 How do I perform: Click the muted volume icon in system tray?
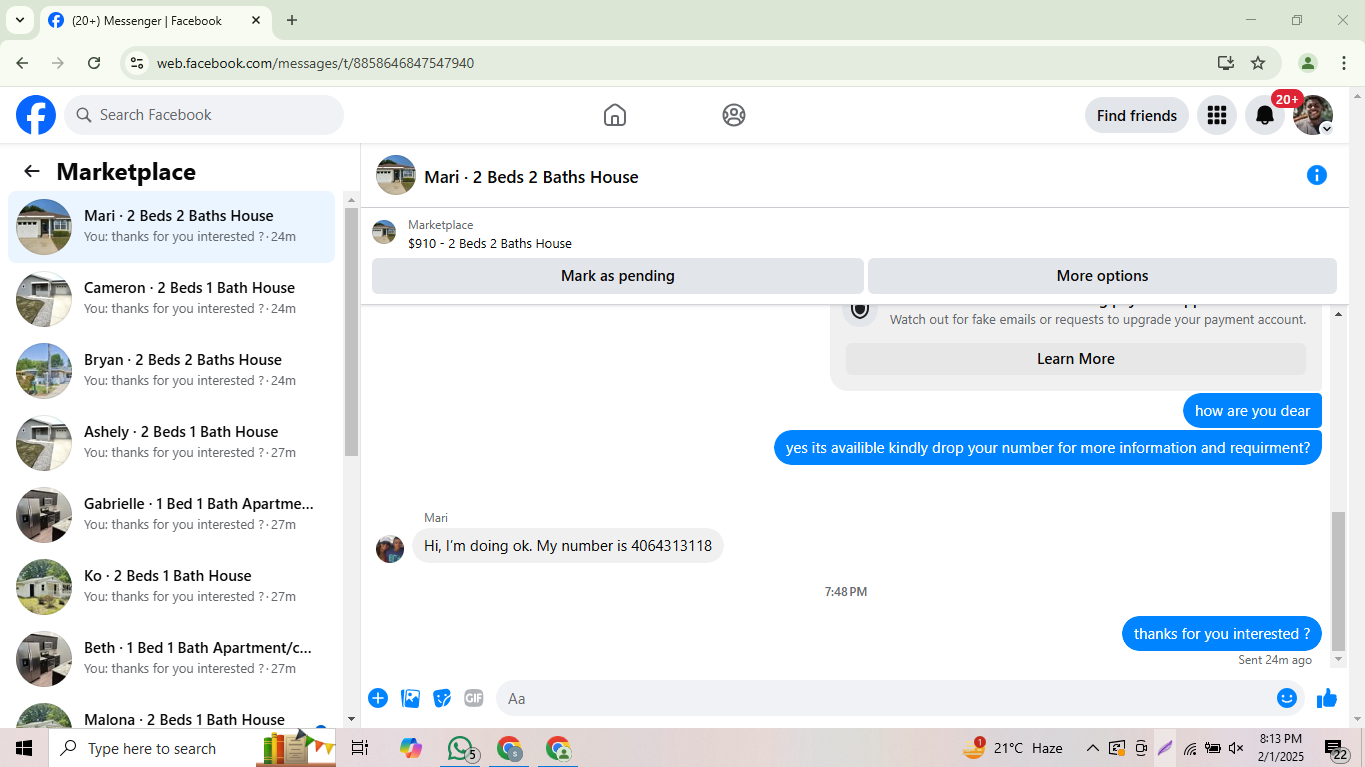pyautogui.click(x=1236, y=748)
